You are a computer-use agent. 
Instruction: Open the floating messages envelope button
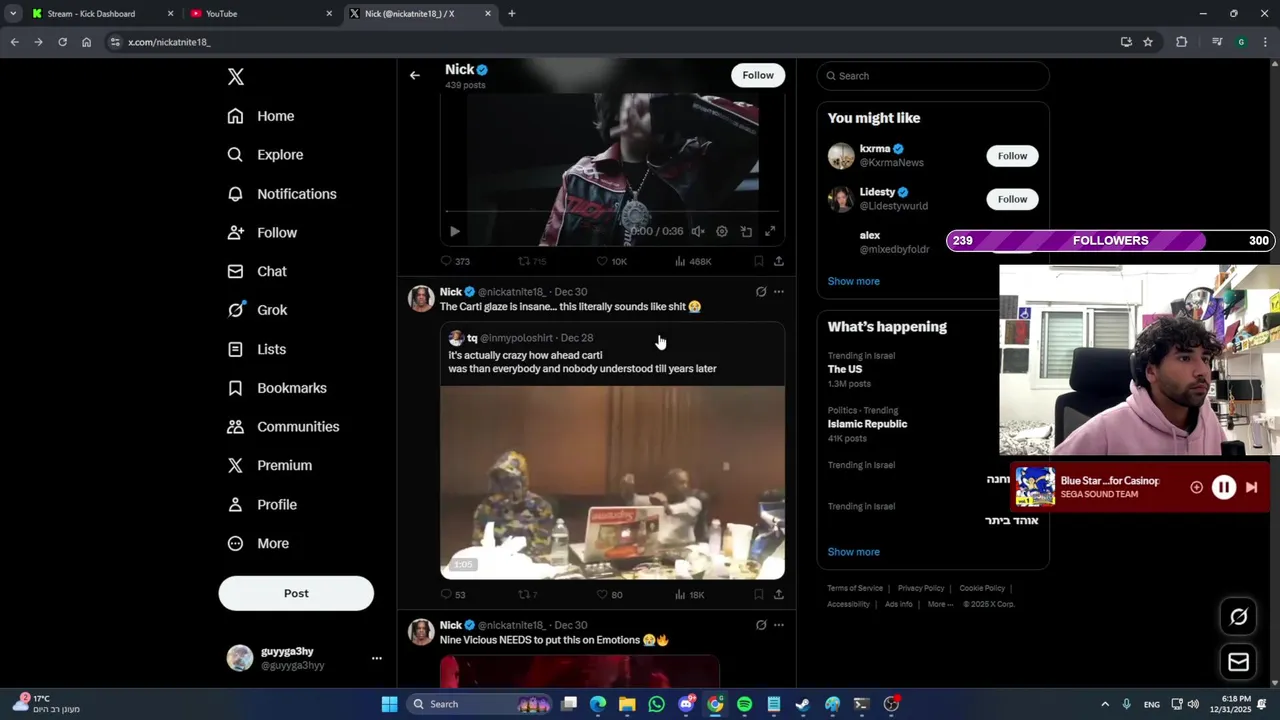[1238, 662]
